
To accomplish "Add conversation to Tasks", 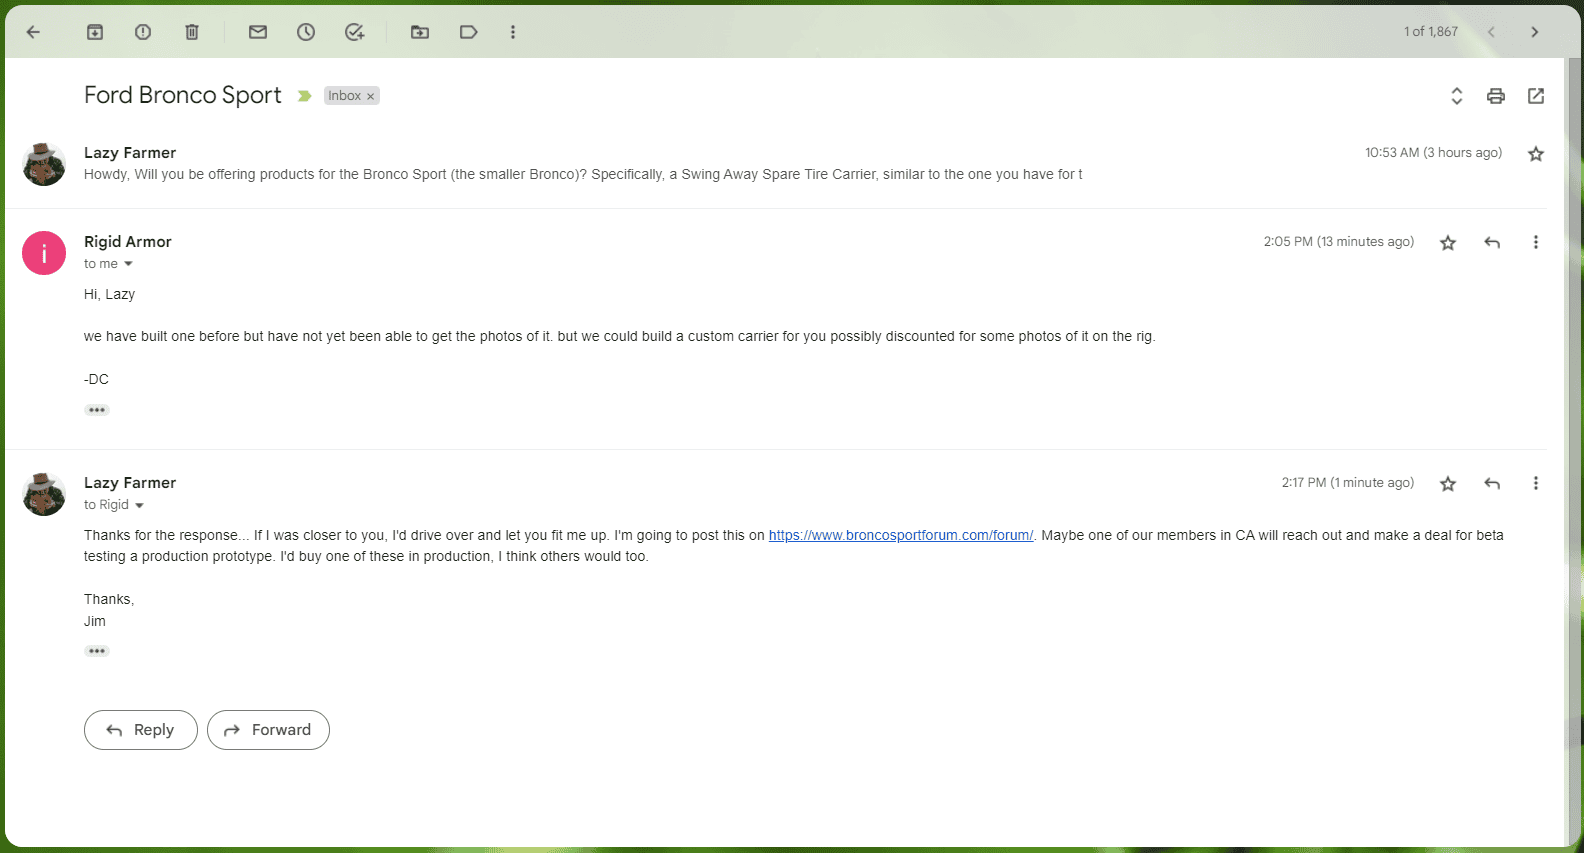I will 355,32.
